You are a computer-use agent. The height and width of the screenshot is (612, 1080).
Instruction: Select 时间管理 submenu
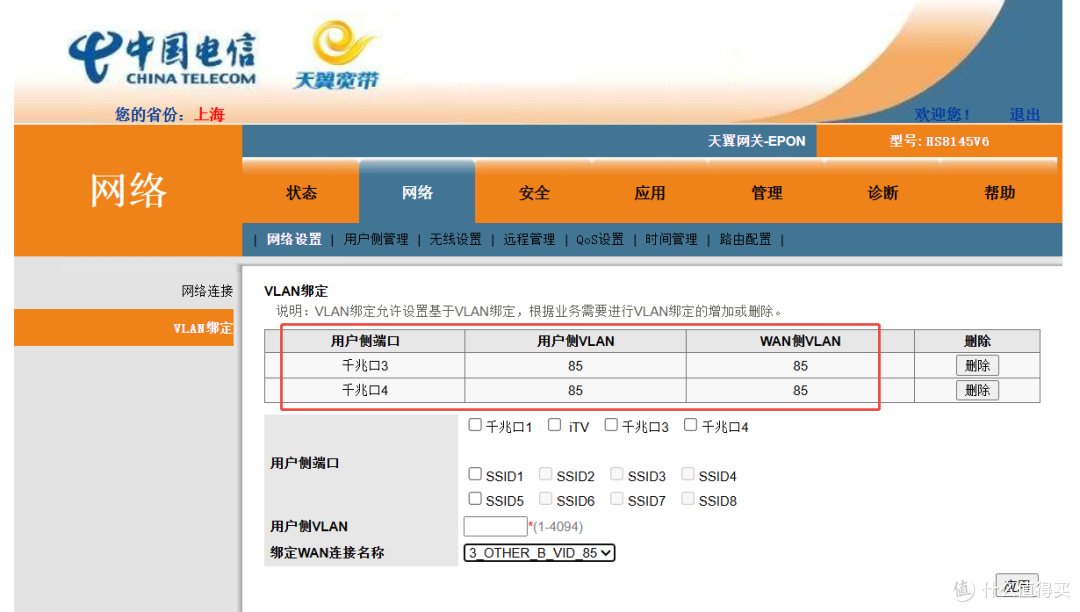tap(671, 240)
